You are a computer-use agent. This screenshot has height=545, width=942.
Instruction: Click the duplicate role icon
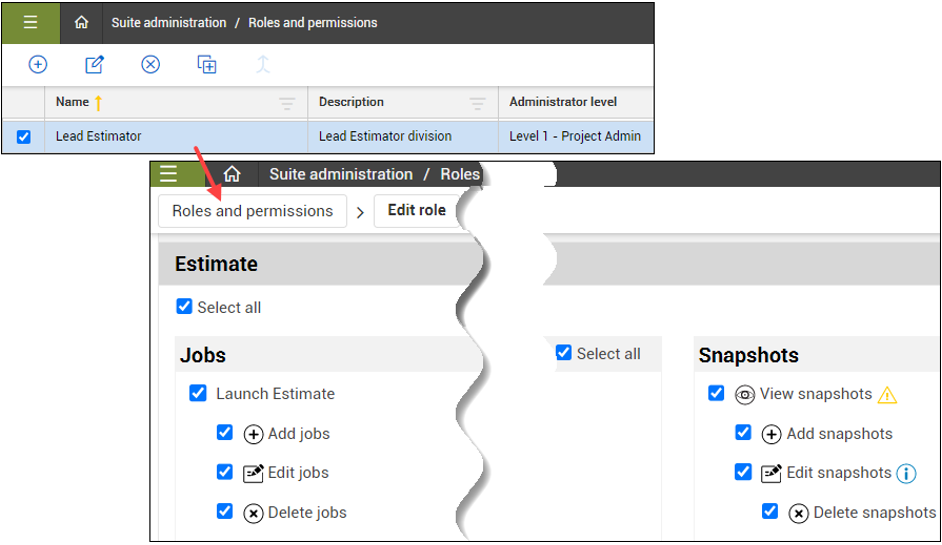207,64
